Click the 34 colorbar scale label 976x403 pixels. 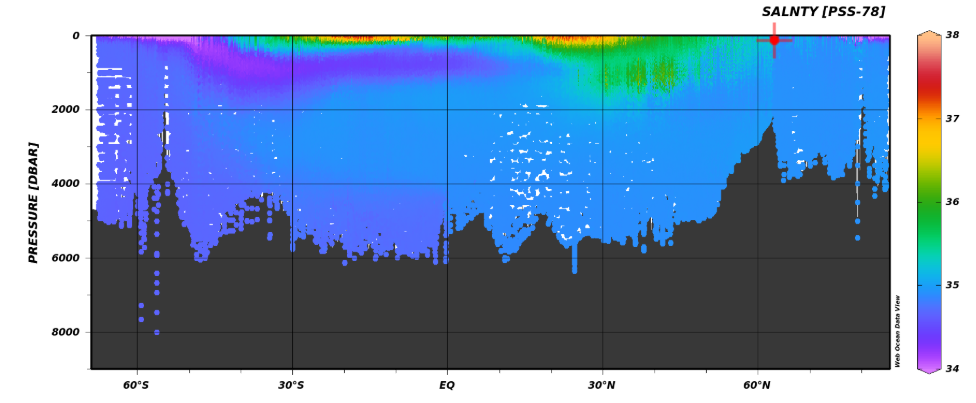pyautogui.click(x=952, y=369)
